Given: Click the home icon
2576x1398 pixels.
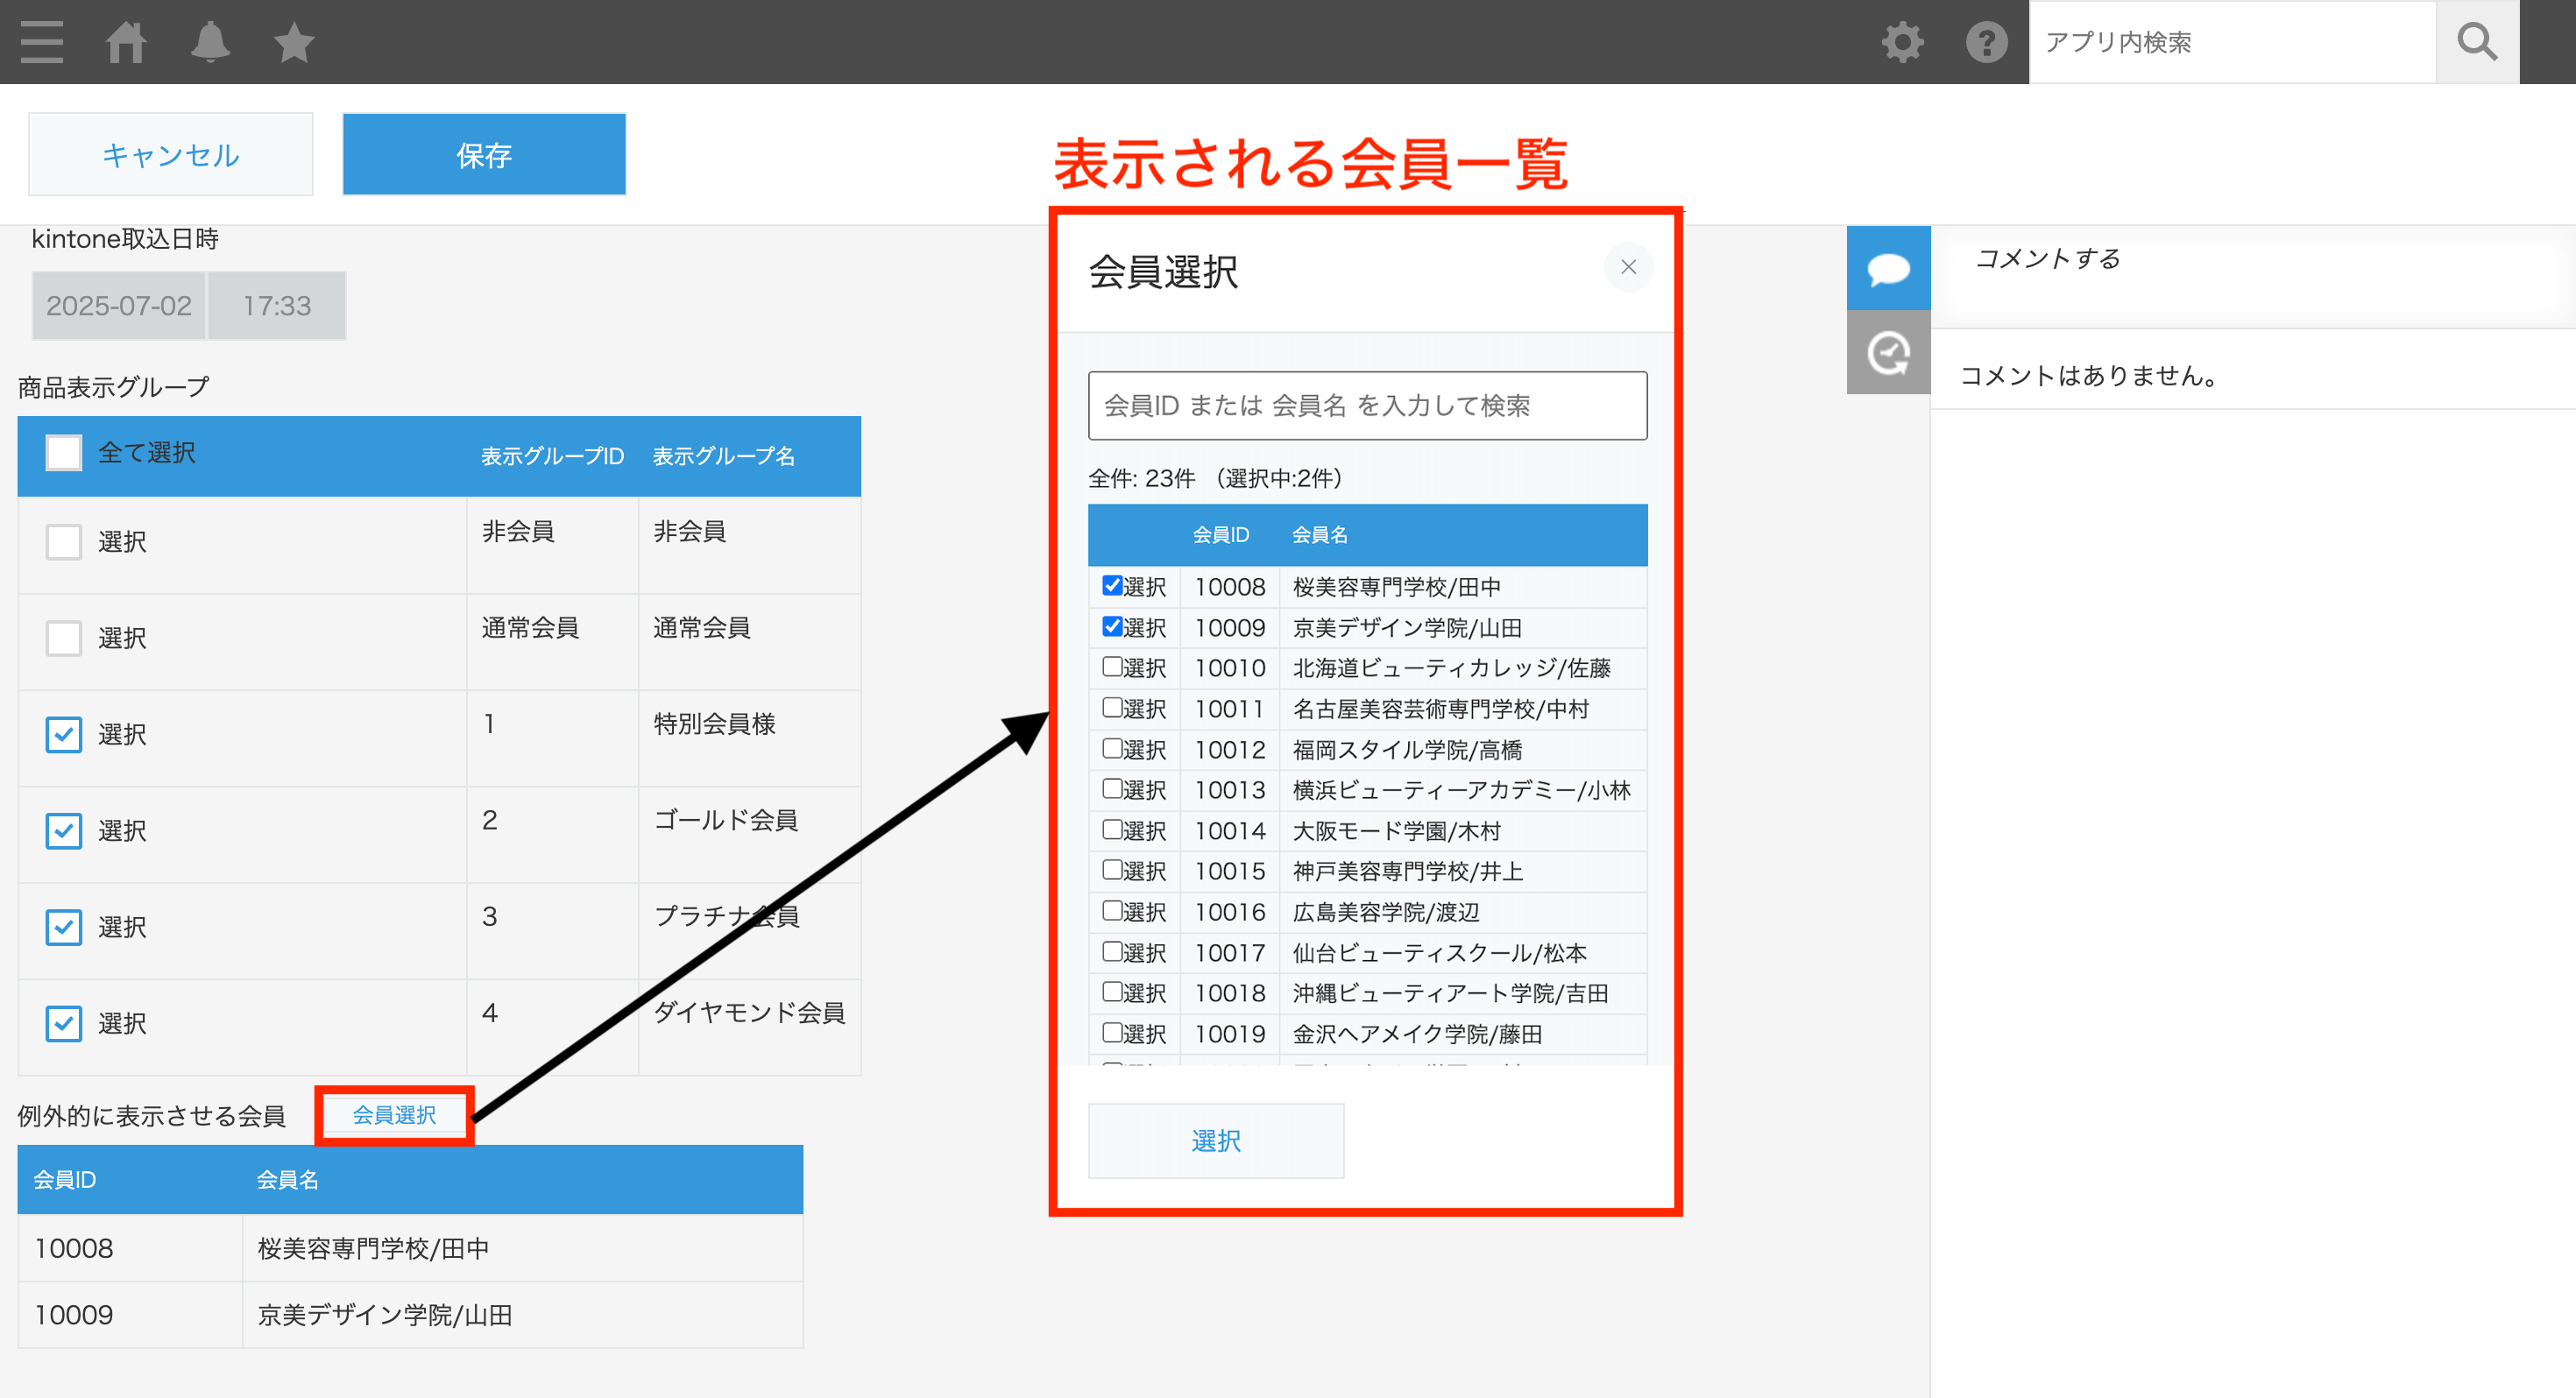Looking at the screenshot, I should click(128, 42).
